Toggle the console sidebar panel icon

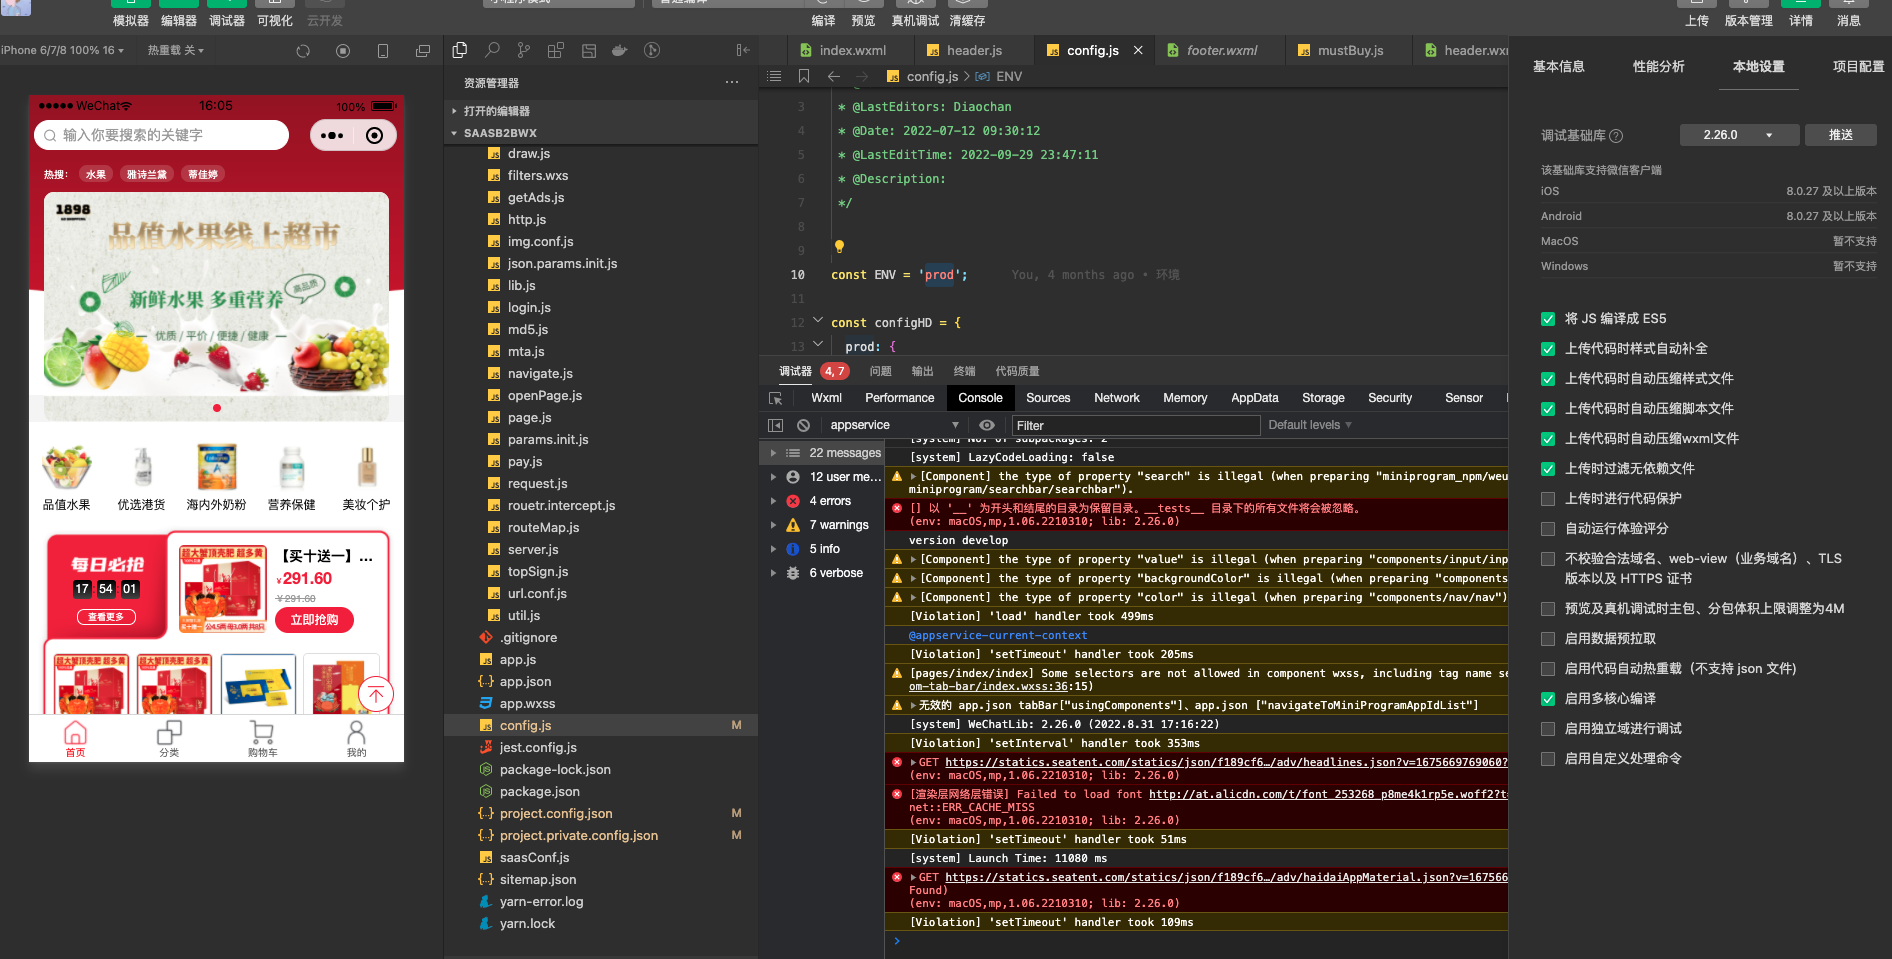pyautogui.click(x=775, y=425)
